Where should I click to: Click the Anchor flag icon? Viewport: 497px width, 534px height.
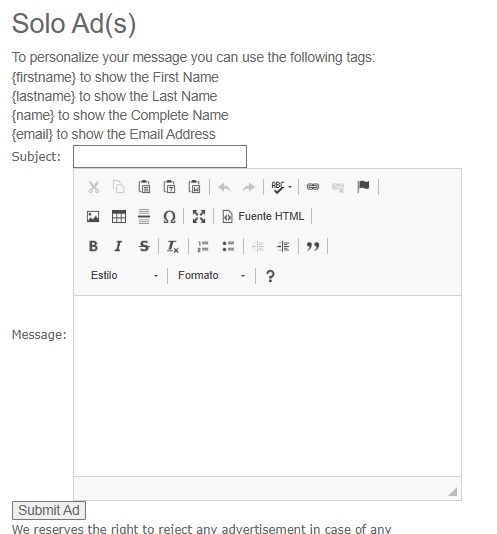coord(363,187)
